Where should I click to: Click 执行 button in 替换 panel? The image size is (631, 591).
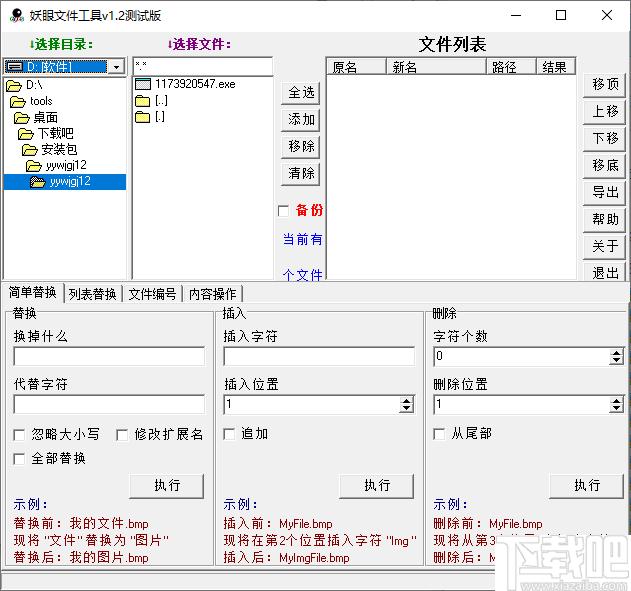tap(167, 486)
